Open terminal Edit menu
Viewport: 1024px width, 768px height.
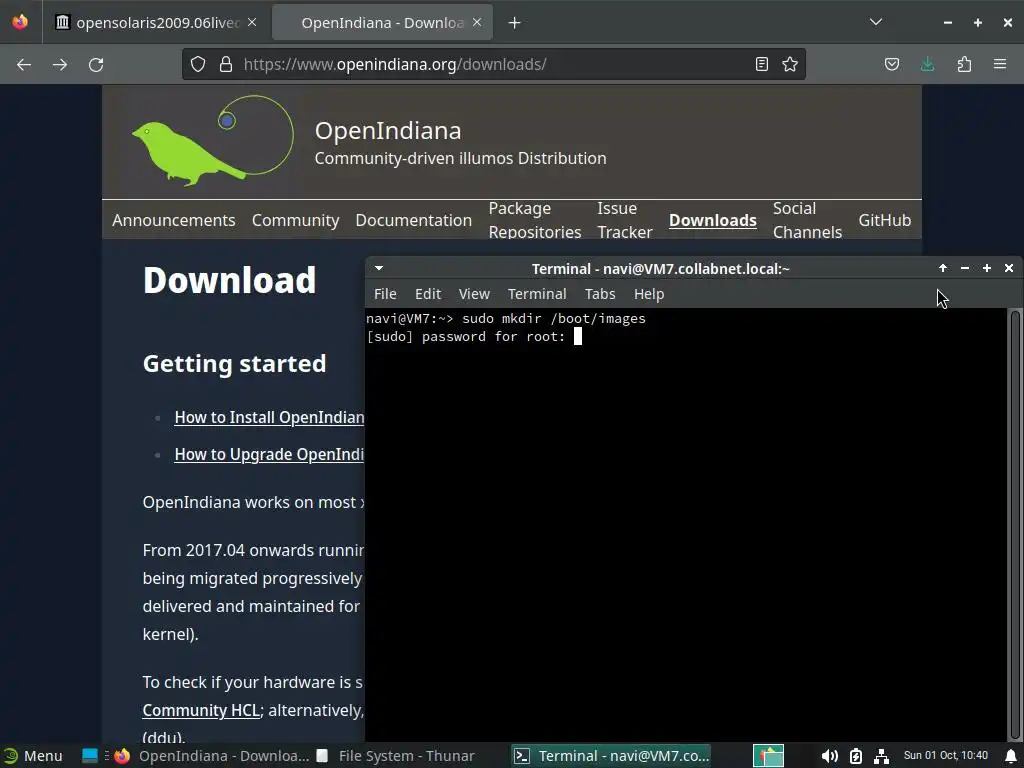click(428, 295)
